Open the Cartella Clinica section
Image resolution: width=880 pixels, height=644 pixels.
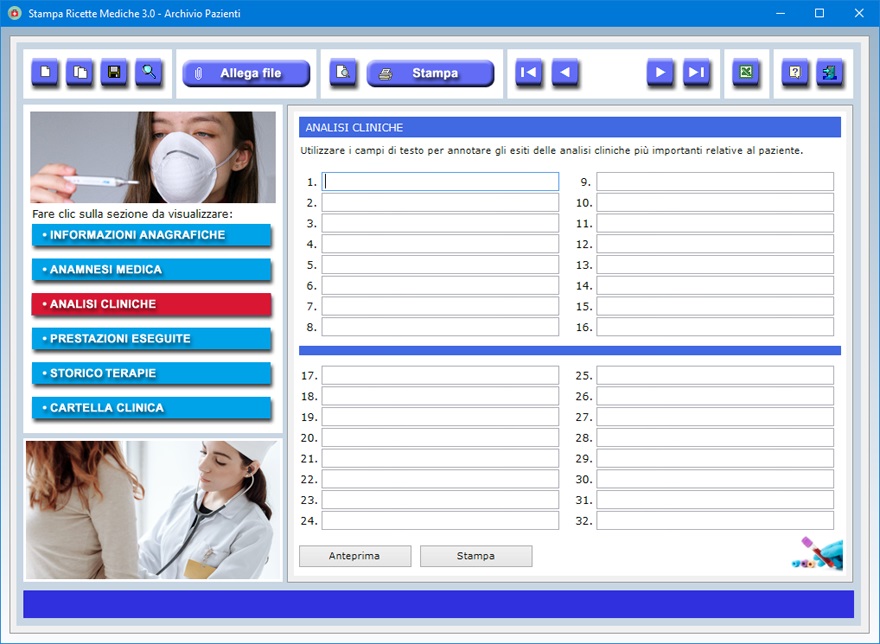152,408
